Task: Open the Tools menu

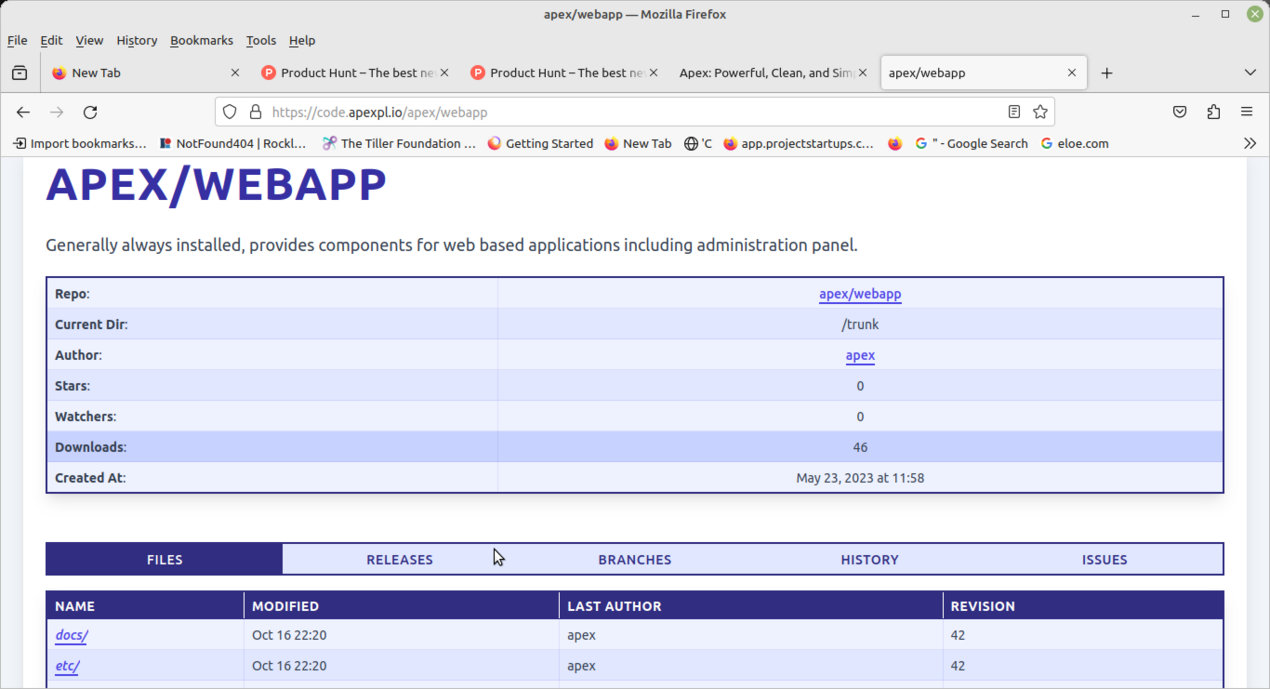Action: pos(261,40)
